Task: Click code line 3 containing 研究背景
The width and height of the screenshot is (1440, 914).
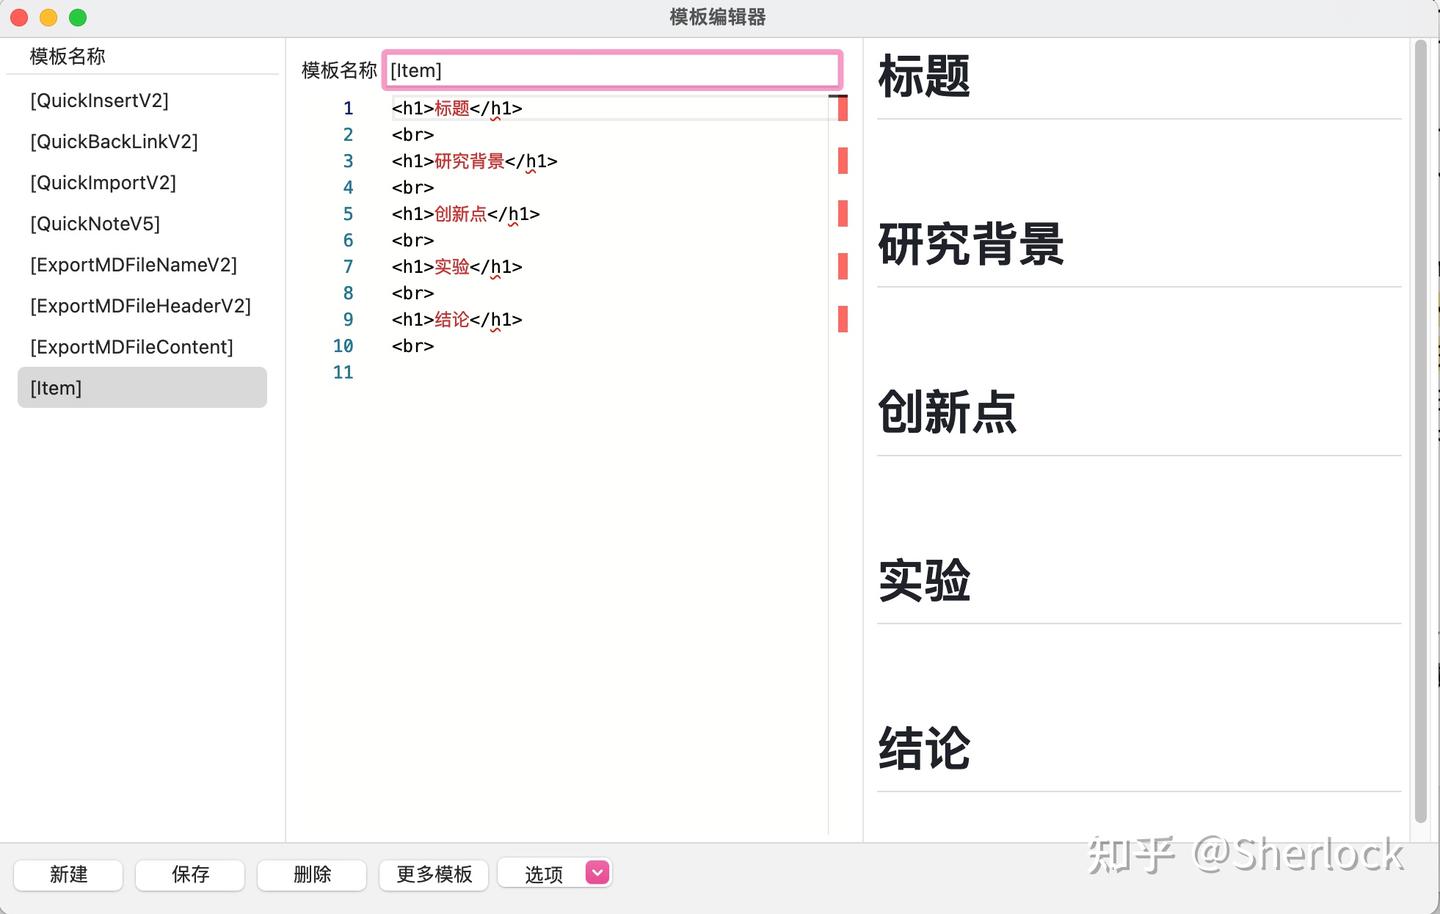Action: pyautogui.click(x=474, y=161)
